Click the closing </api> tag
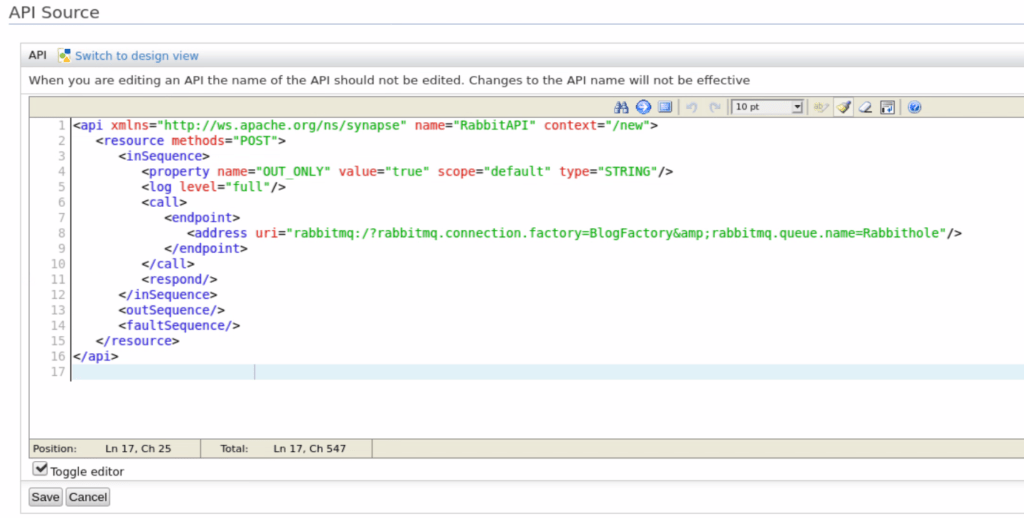Image resolution: width=1024 pixels, height=518 pixels. coord(95,357)
